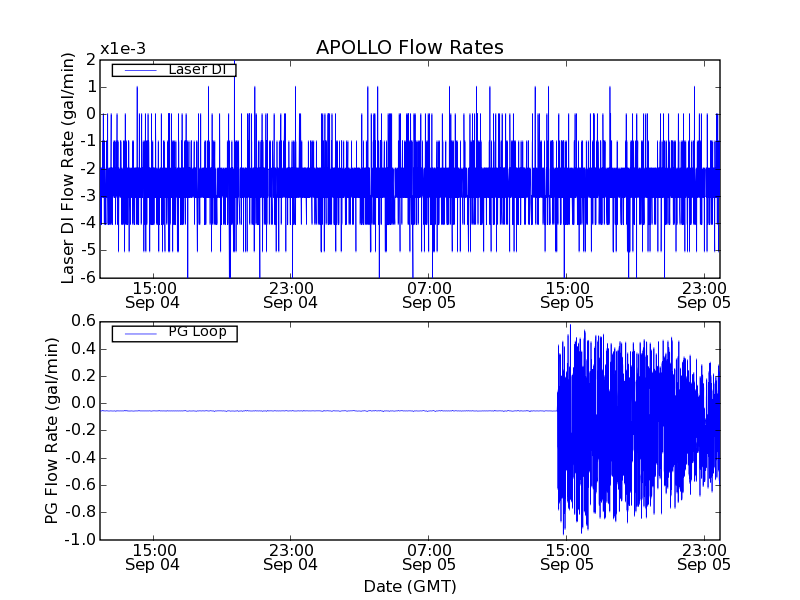800x600 pixels.
Task: Click the blue line sample in Laser DI legend
Action: click(x=138, y=70)
